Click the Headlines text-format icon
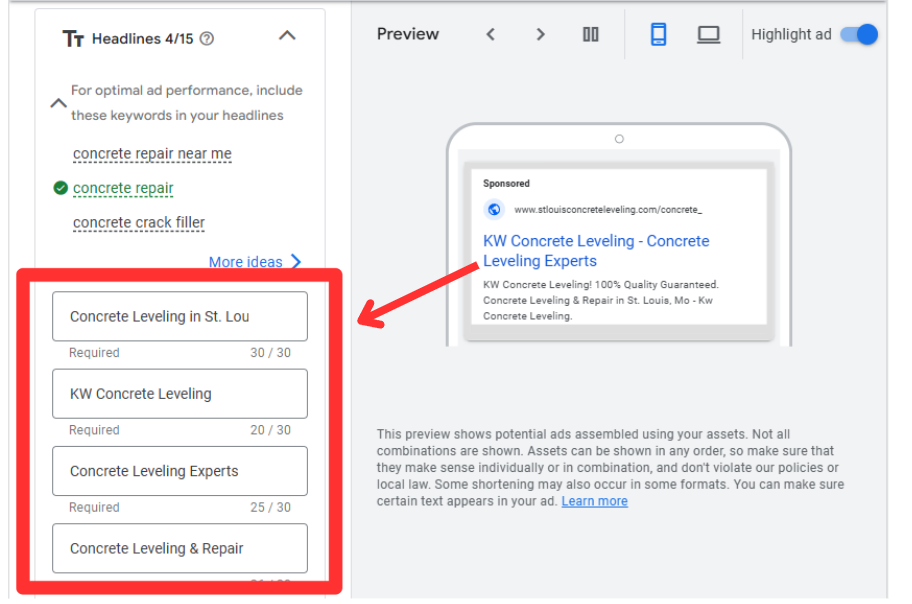This screenshot has height=604, width=912. point(73,39)
